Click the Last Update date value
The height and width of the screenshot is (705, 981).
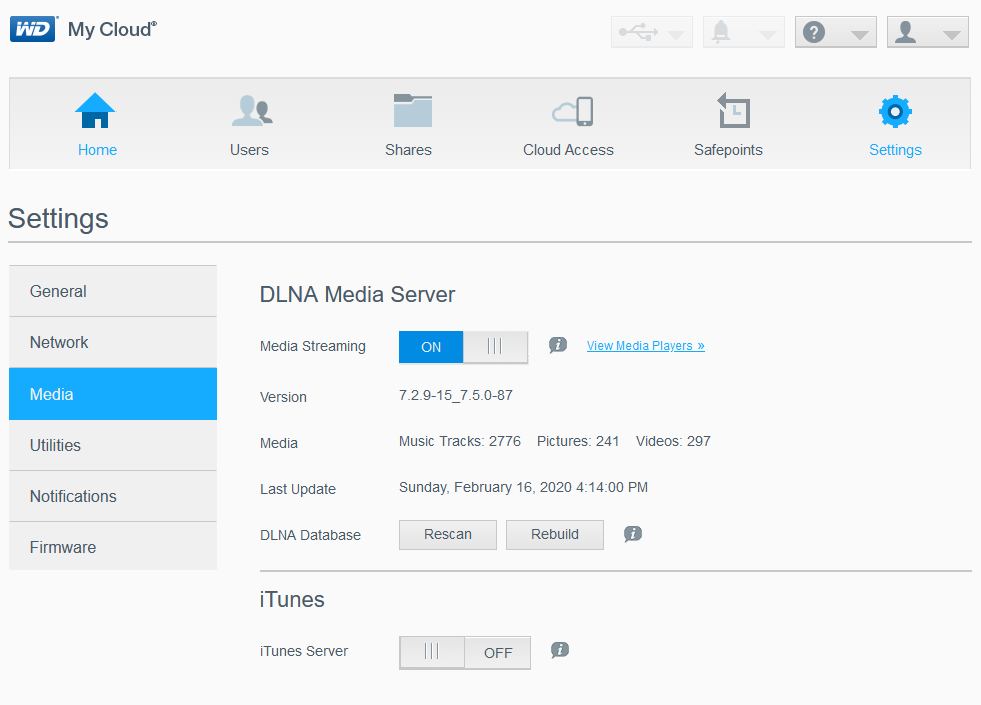524,487
